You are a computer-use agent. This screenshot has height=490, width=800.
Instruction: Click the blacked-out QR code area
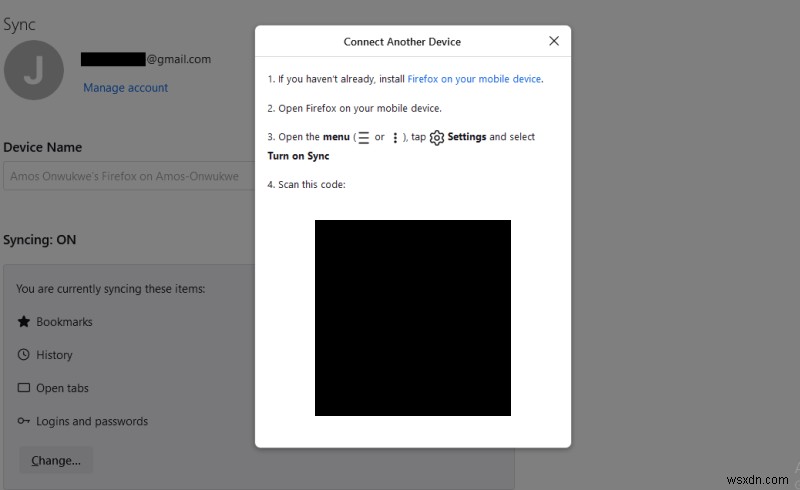413,317
